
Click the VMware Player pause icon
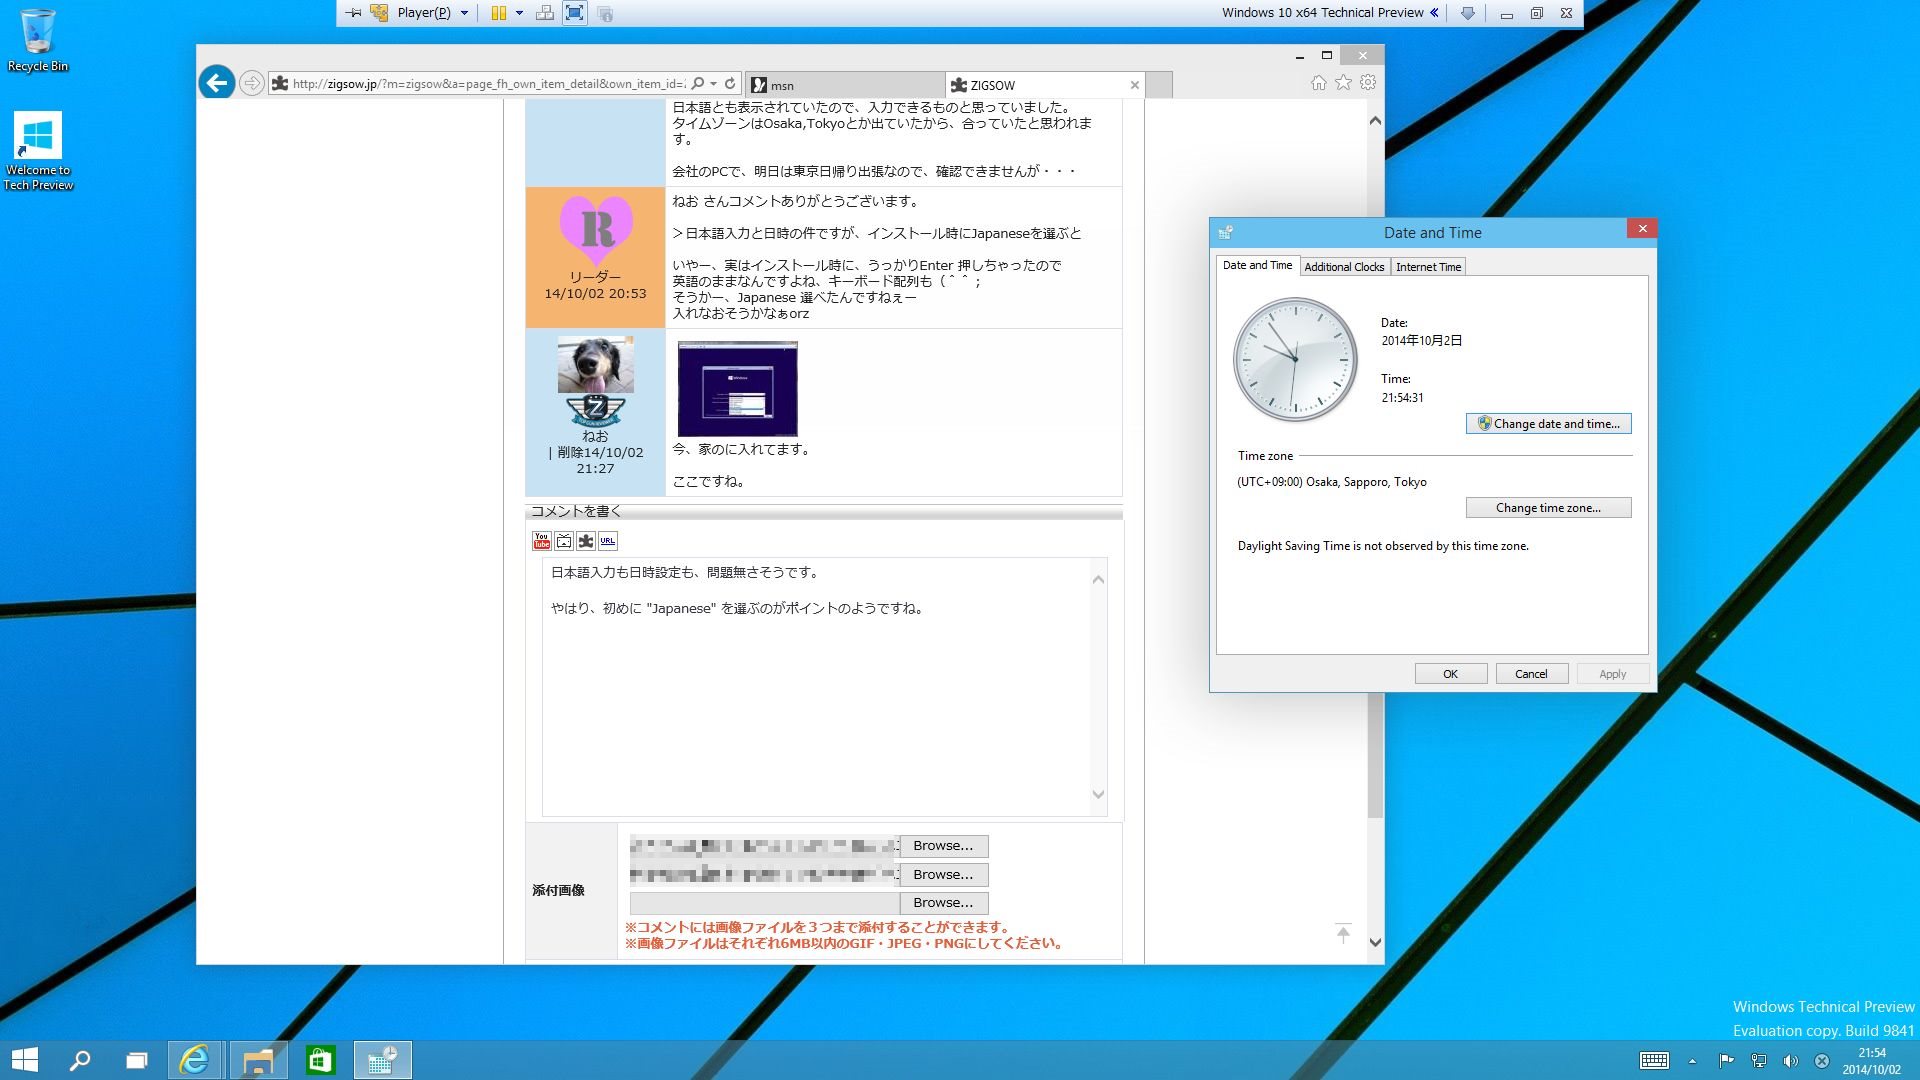(498, 13)
